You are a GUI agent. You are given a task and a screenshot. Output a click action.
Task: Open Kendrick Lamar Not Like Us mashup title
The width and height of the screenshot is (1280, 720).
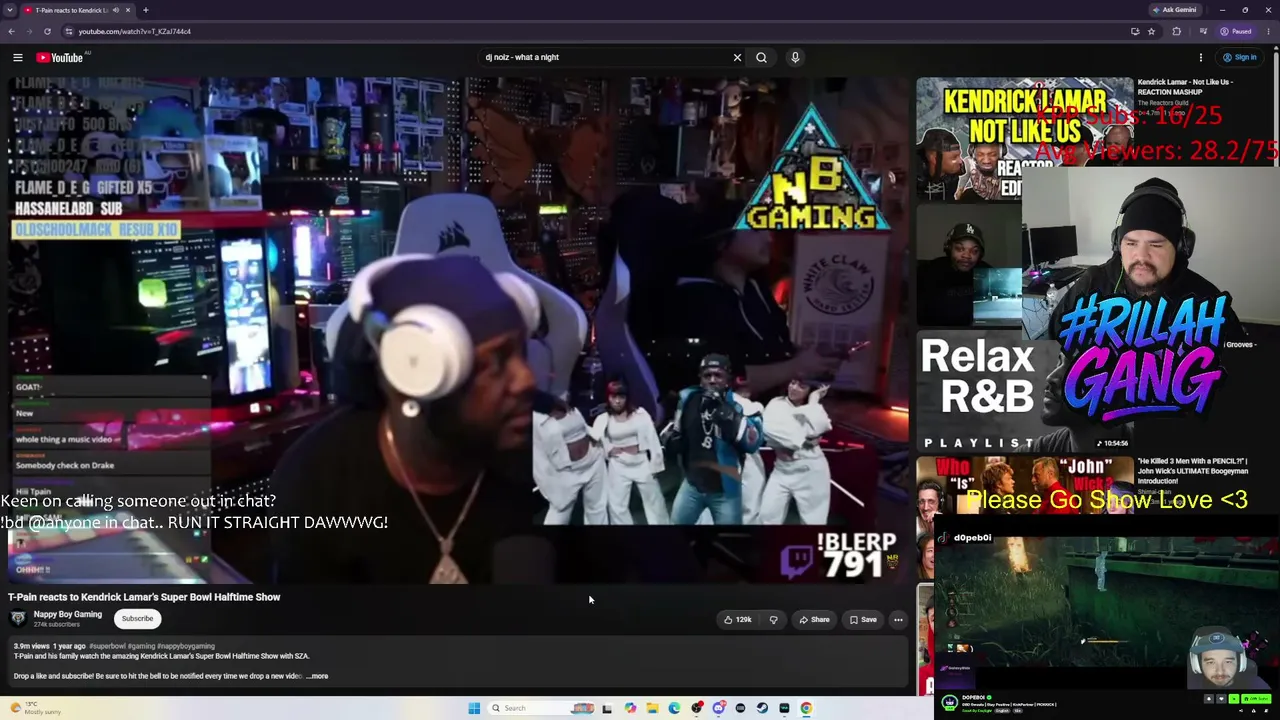[1185, 87]
